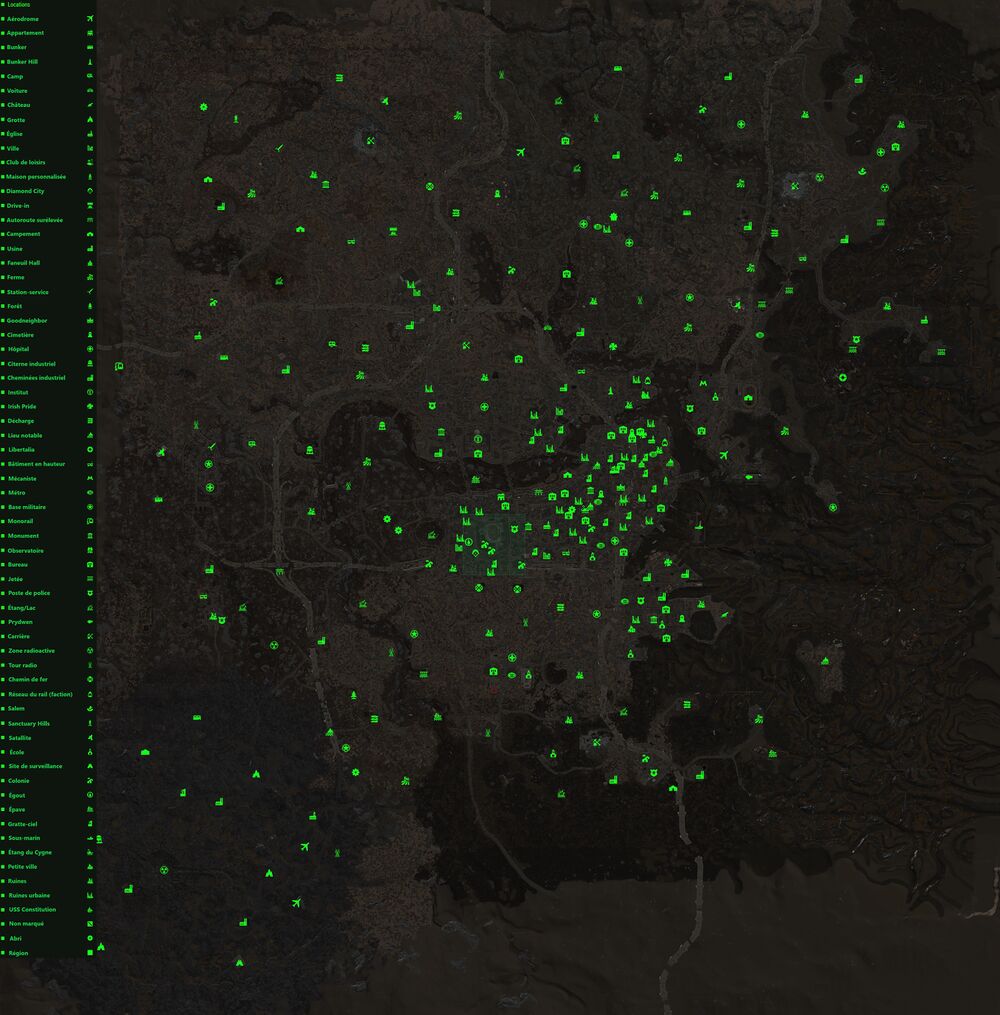Screen dimensions: 1000x1015
Task: Click the 'Citerne industriel' label
Action: (x=31, y=364)
